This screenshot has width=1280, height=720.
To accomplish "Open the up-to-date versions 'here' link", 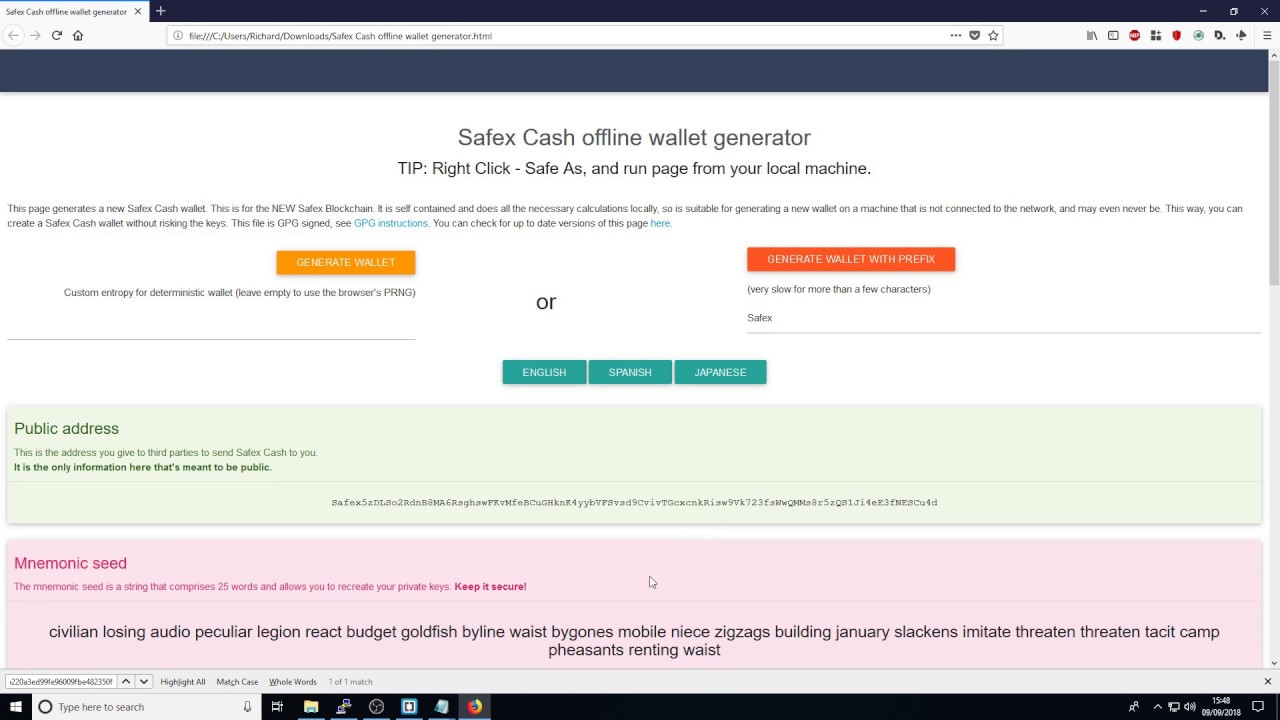I will point(661,223).
